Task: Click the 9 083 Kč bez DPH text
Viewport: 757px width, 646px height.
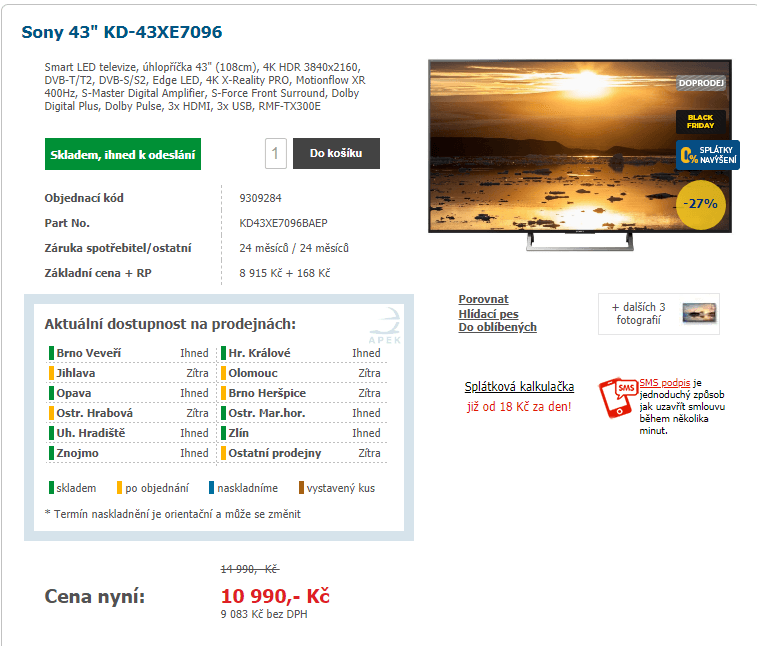Action: click(264, 614)
